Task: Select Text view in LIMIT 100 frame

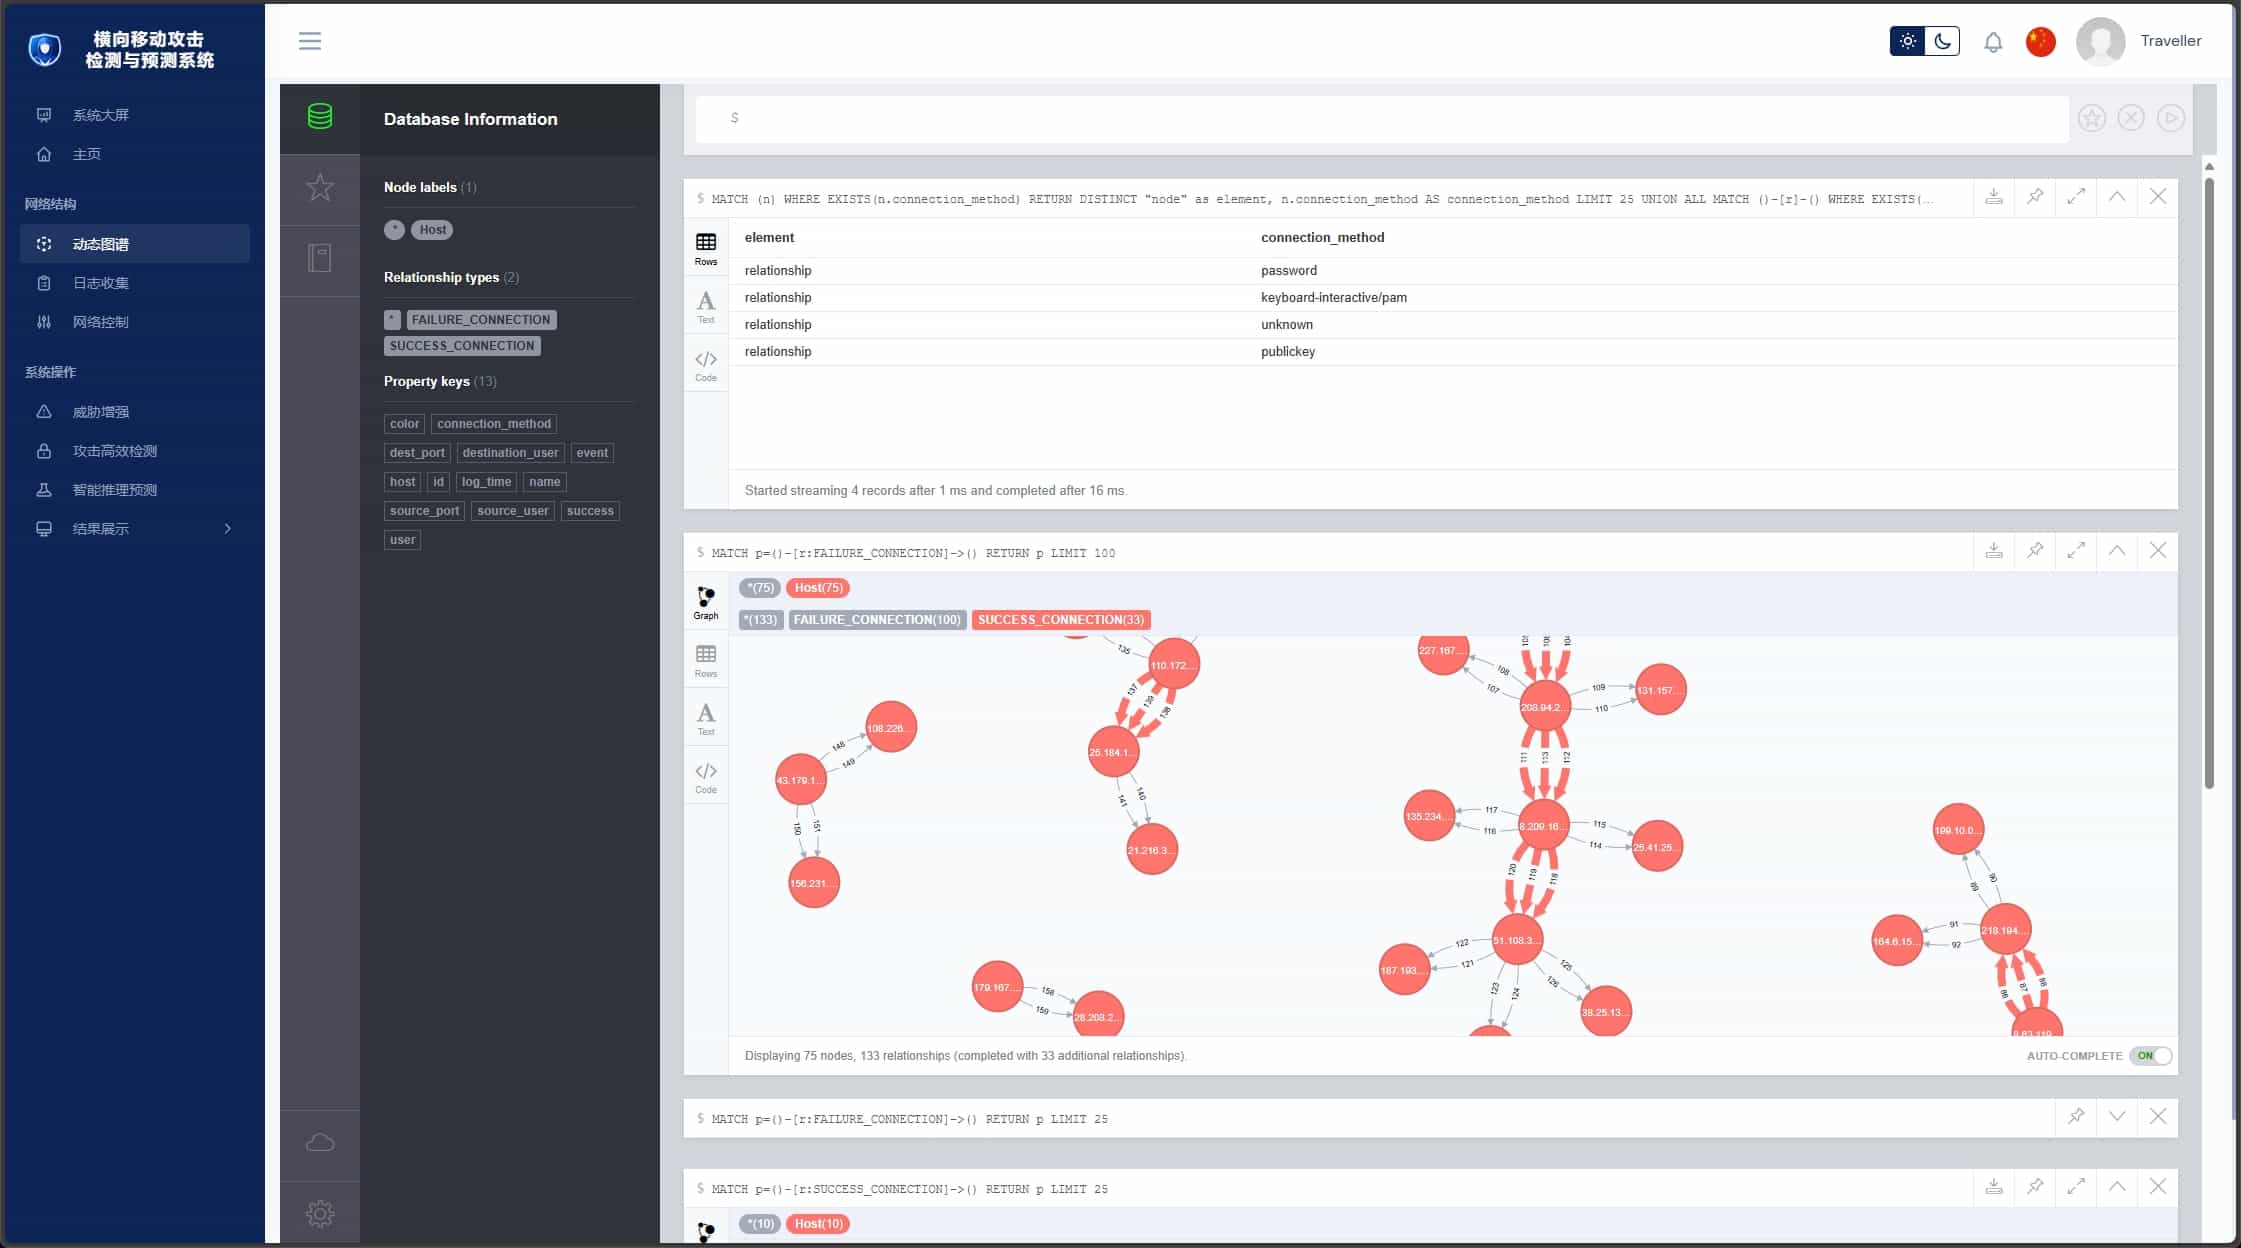Action: [x=706, y=719]
